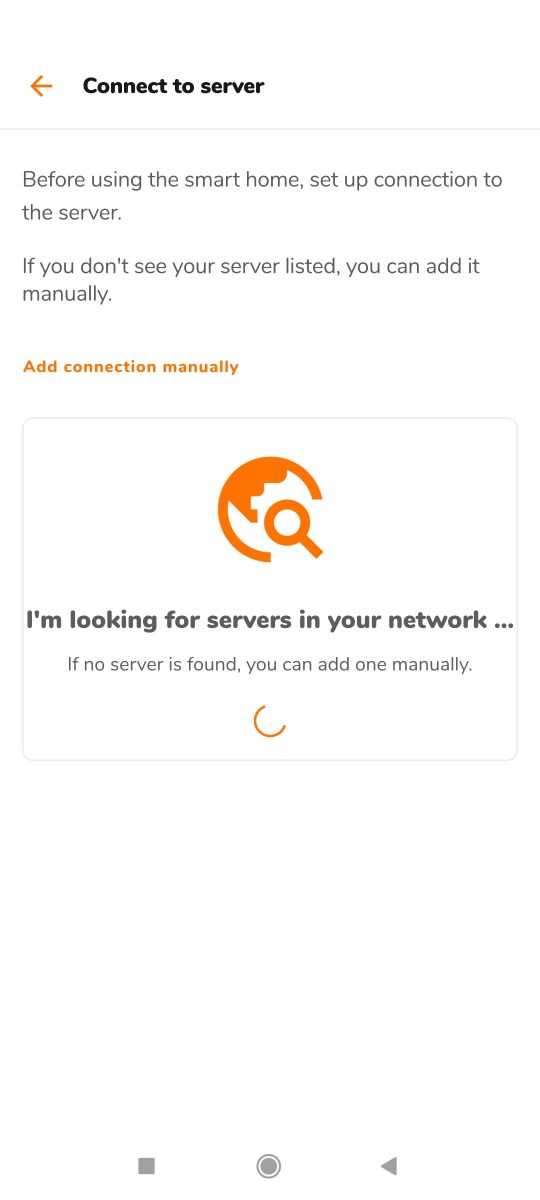Tap the 'If you don't see your server listed' text

coord(251,280)
